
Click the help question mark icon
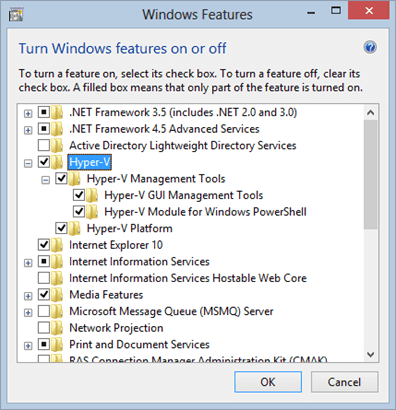pos(370,47)
